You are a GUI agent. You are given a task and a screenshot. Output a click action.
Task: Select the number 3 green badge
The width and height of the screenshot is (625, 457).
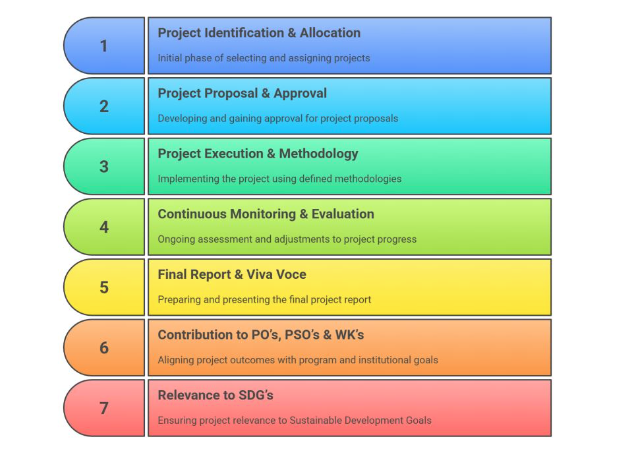point(104,166)
